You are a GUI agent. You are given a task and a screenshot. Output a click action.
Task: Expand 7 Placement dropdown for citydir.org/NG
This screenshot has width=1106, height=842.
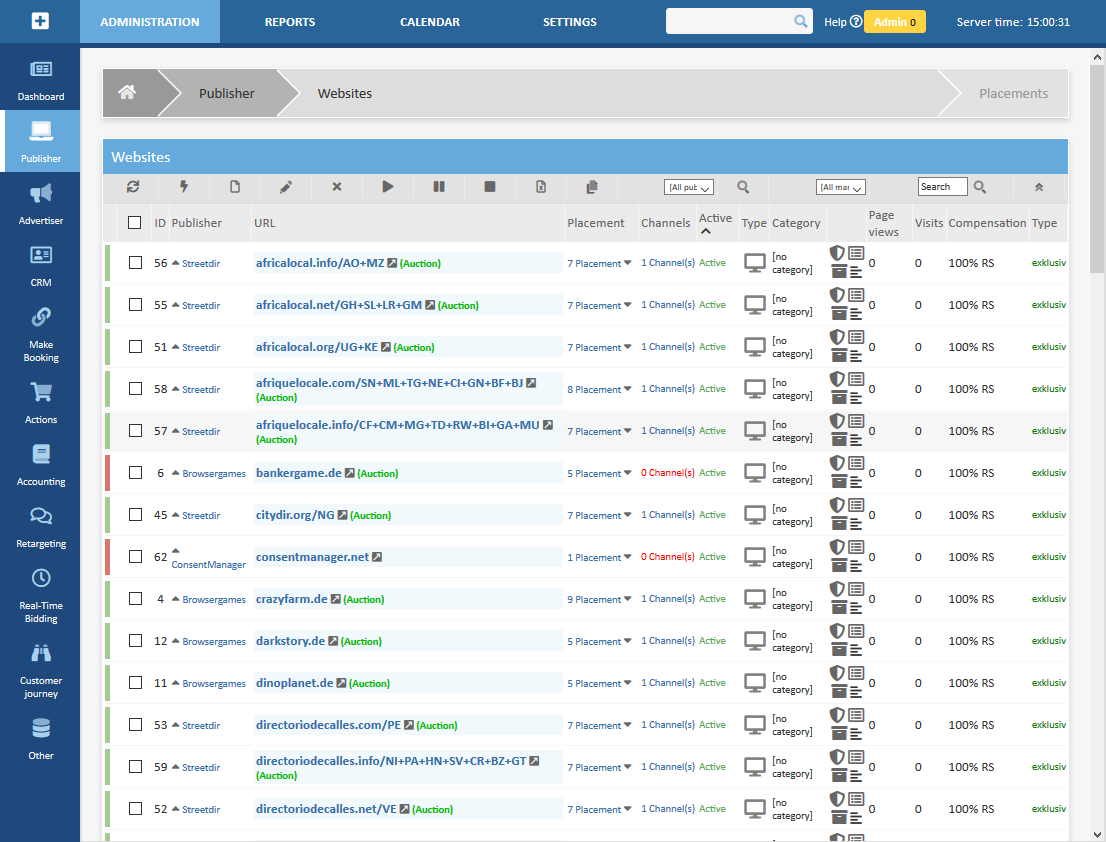coord(599,516)
